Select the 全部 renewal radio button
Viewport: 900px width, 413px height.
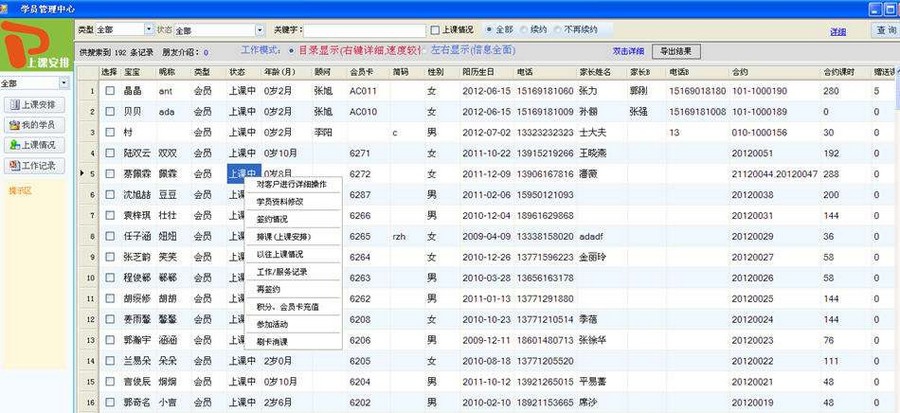tap(489, 29)
